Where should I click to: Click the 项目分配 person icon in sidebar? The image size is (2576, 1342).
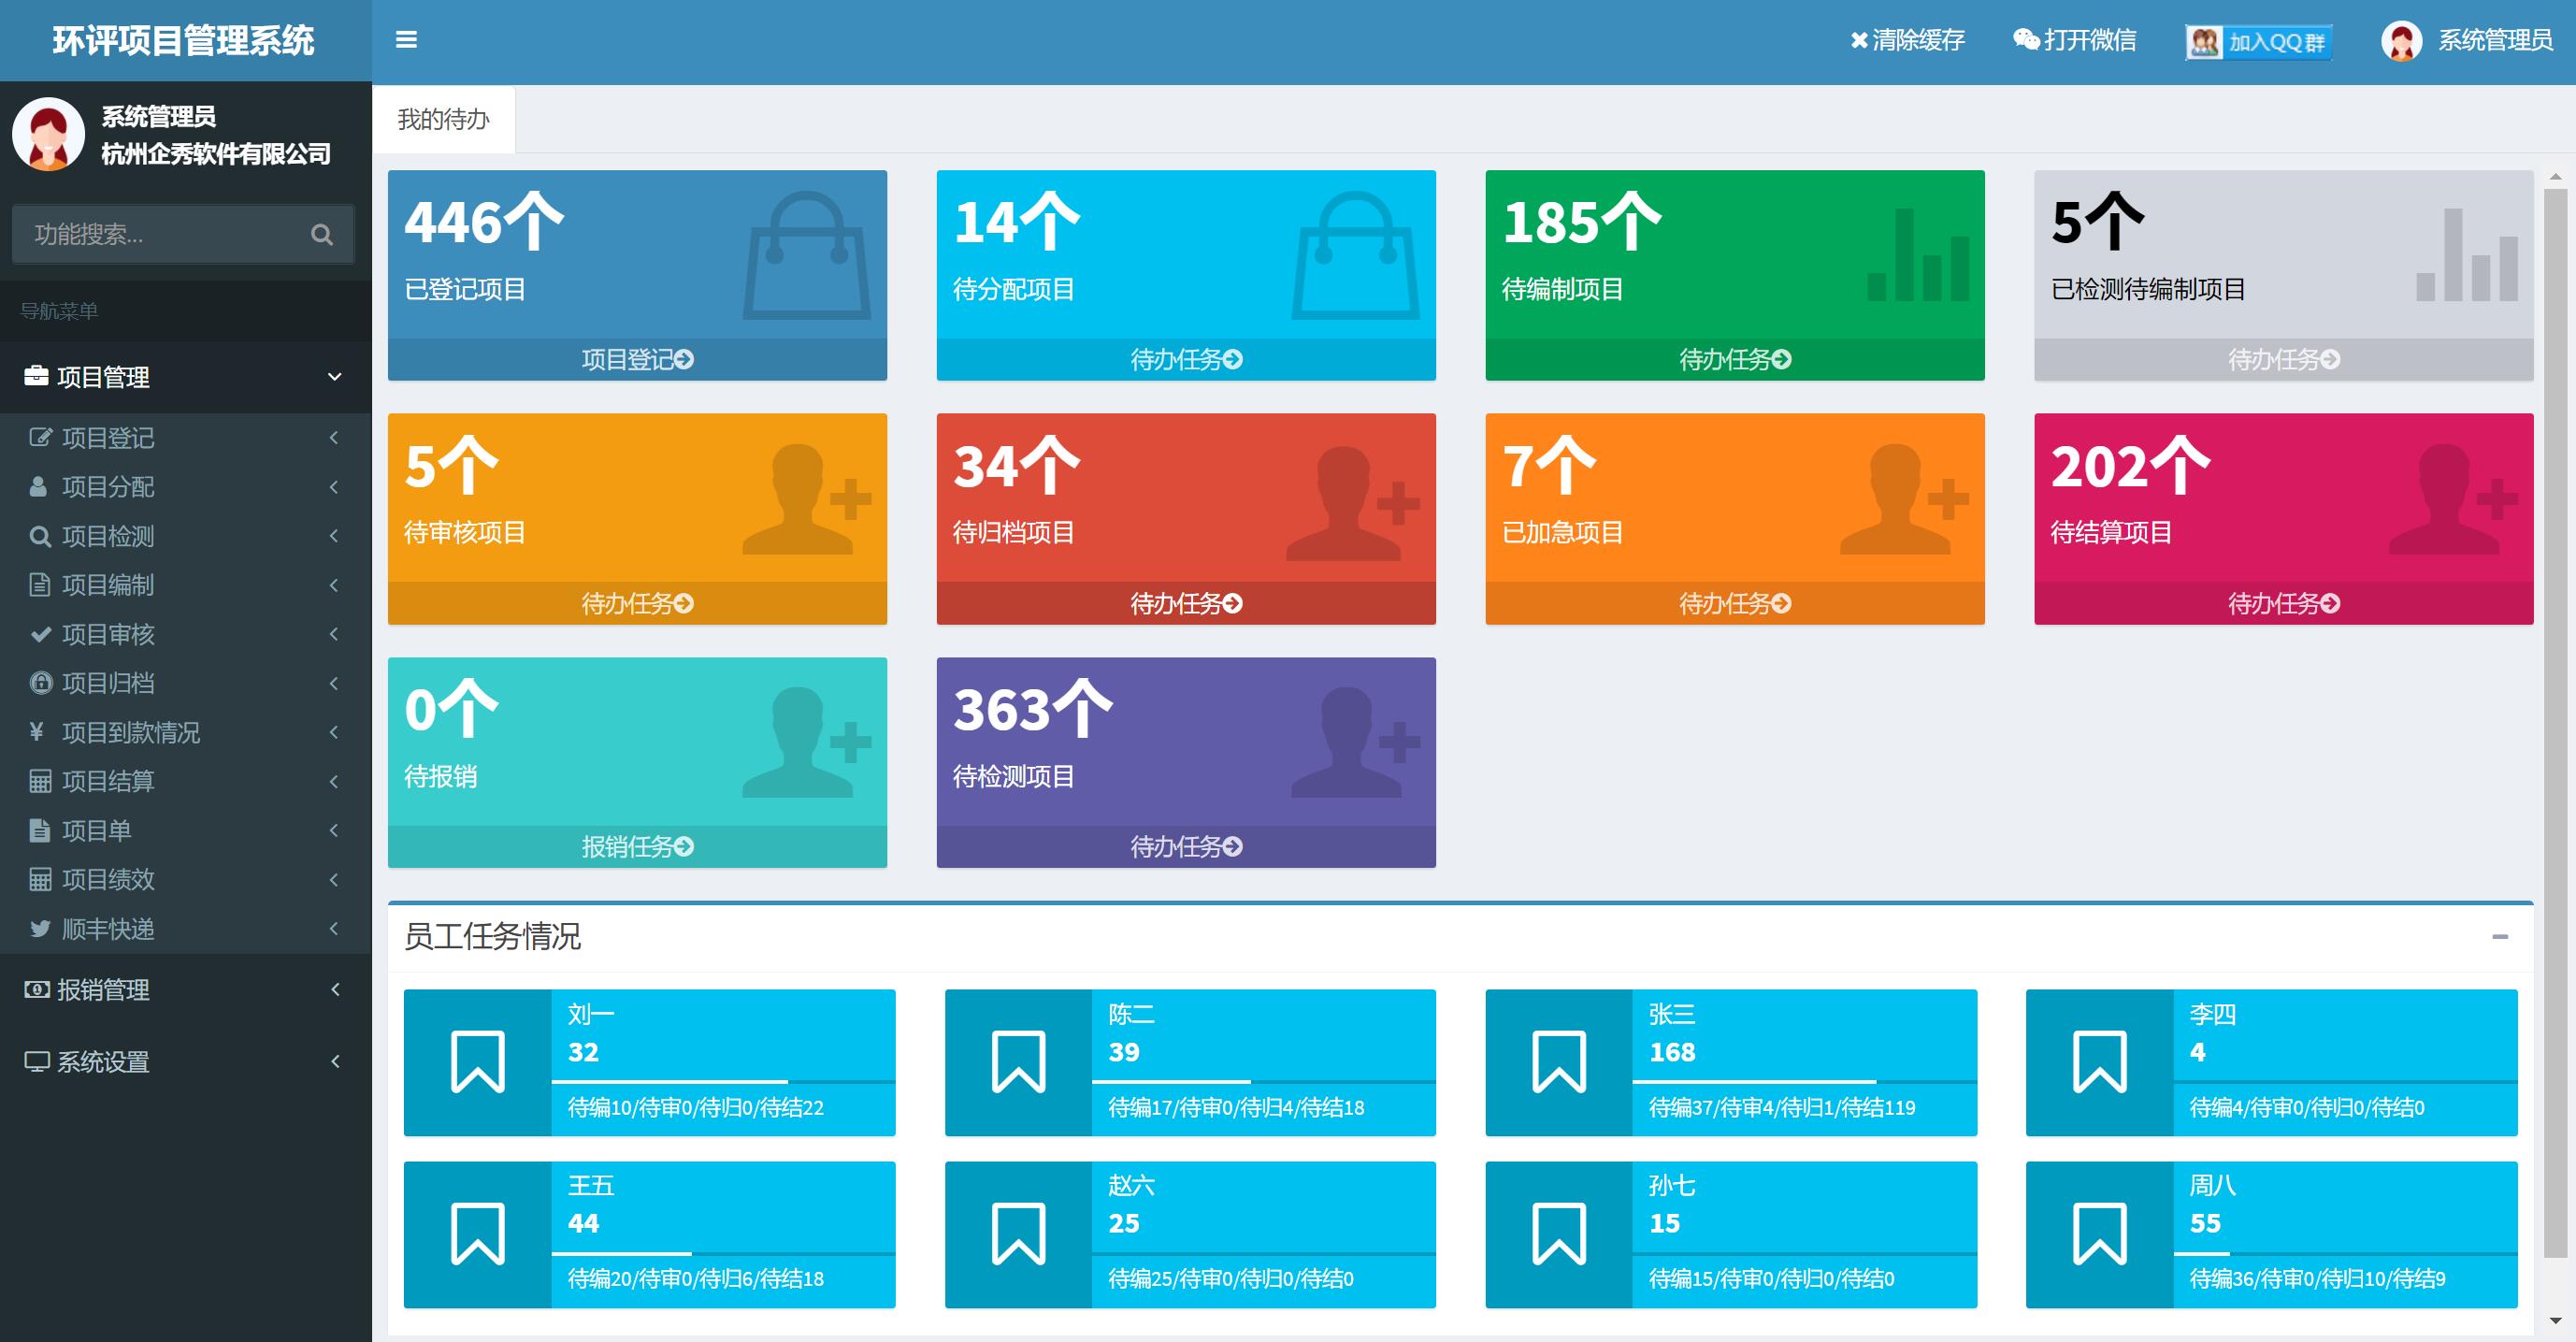38,486
